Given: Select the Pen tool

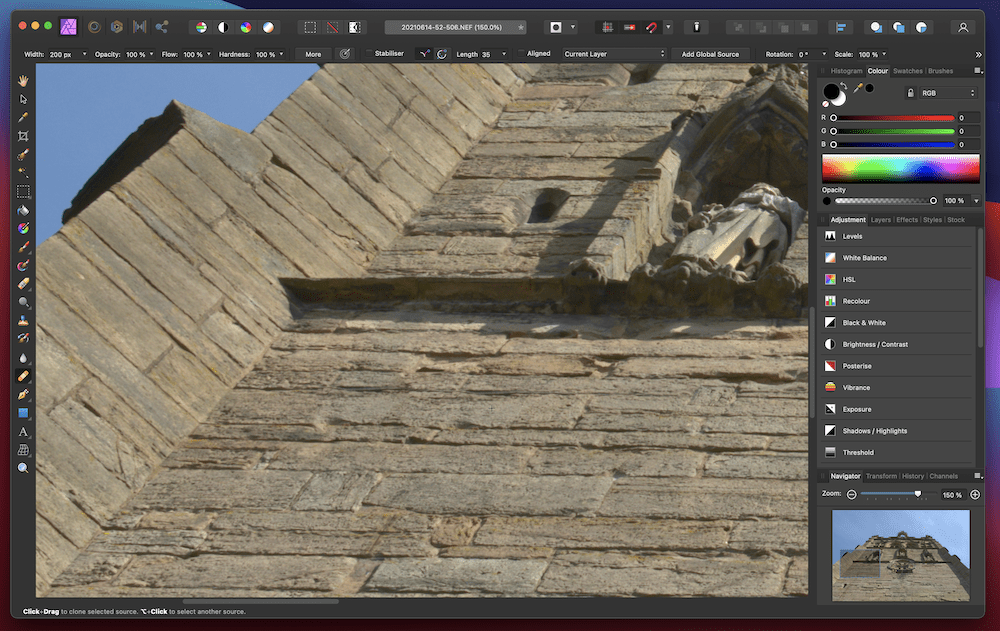Looking at the screenshot, I should (x=22, y=394).
